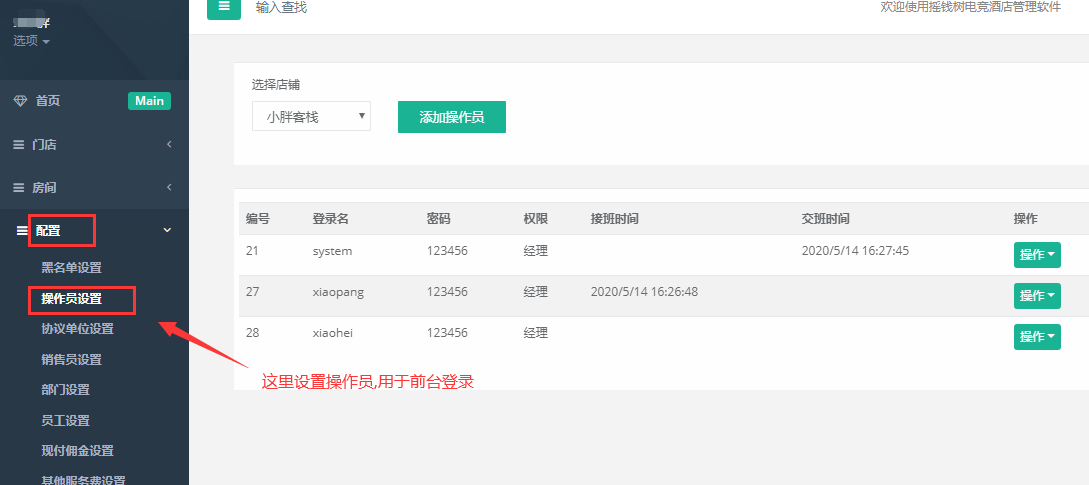Open 操作 dropdown for xiaohei user
The width and height of the screenshot is (1089, 485).
[x=1037, y=337]
